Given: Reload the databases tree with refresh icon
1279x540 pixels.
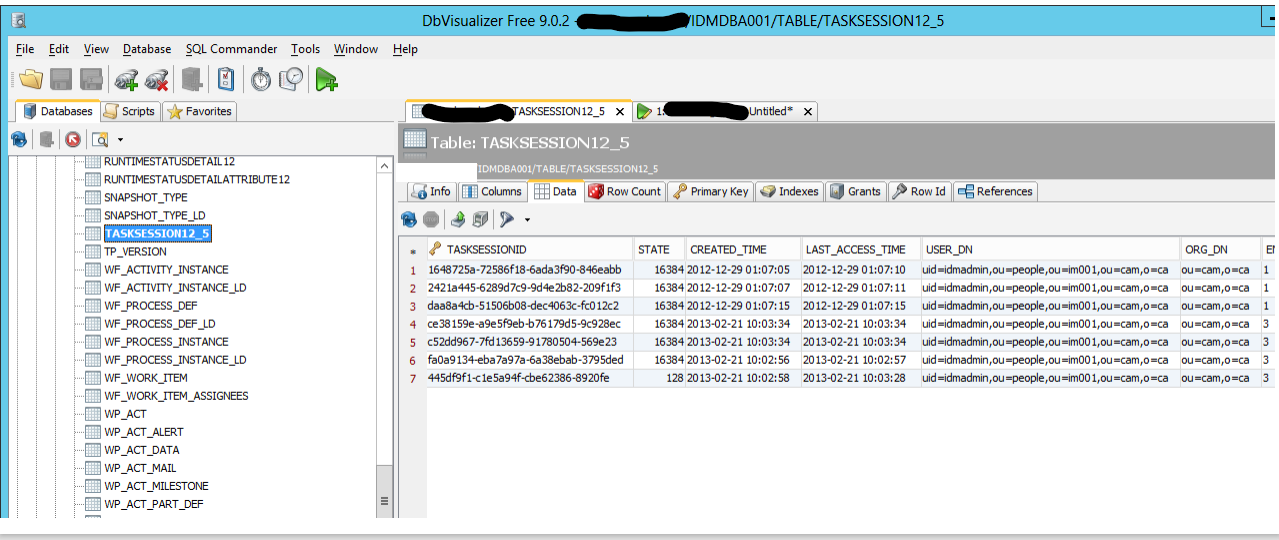Looking at the screenshot, I should click(x=18, y=139).
